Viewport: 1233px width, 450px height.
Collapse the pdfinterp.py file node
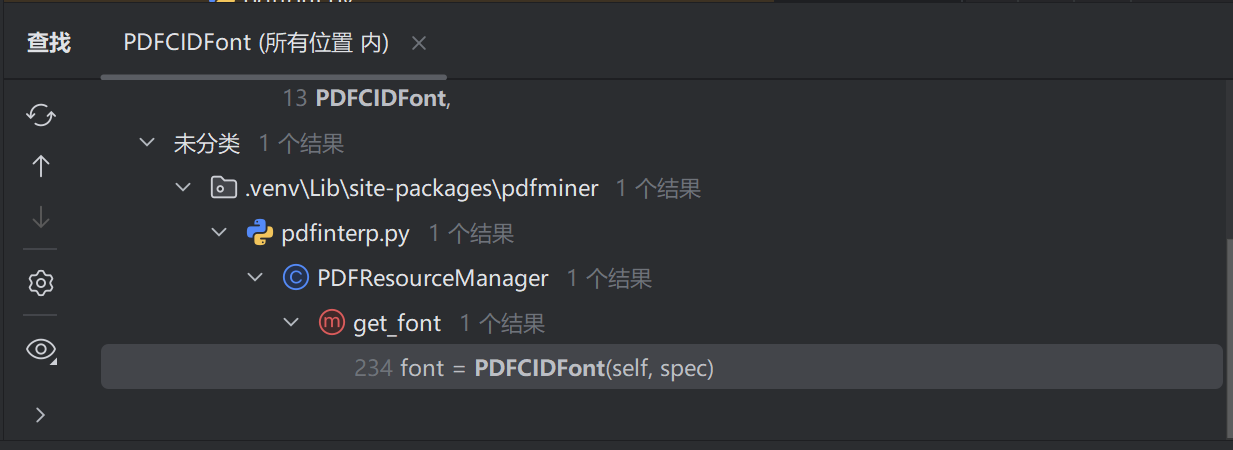pos(220,234)
